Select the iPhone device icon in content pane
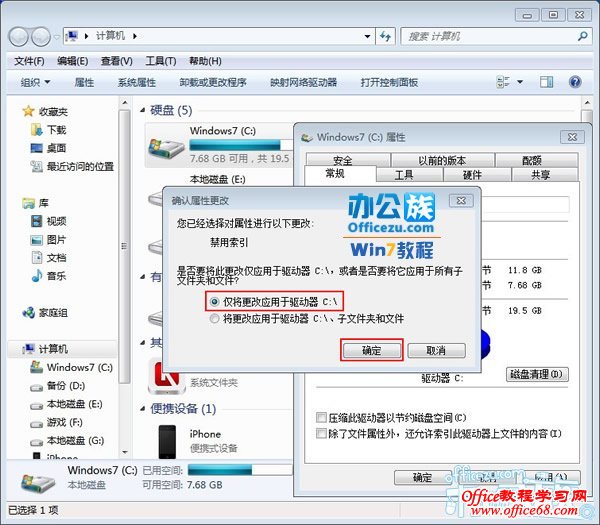 coord(167,441)
